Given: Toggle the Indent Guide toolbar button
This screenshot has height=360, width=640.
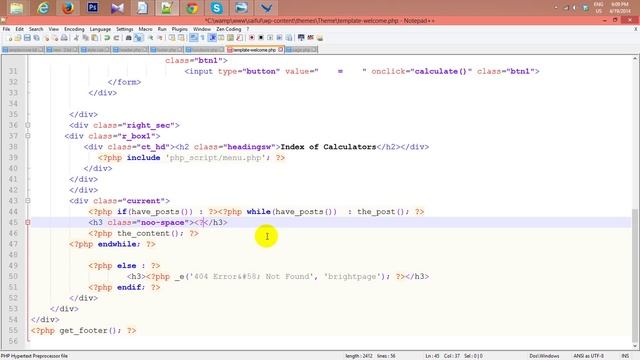Looking at the screenshot, I should [212, 38].
